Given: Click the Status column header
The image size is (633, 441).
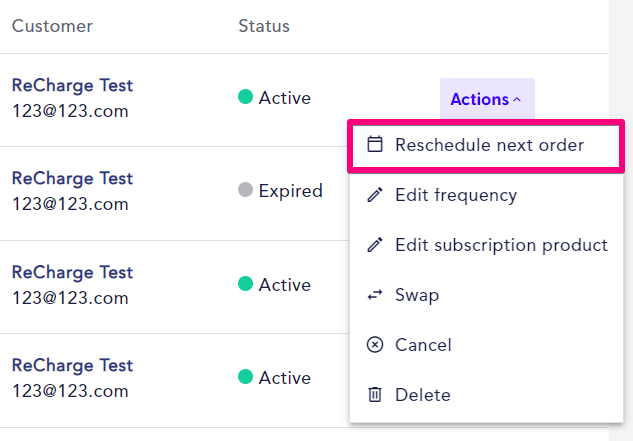Looking at the screenshot, I should click(x=264, y=26).
